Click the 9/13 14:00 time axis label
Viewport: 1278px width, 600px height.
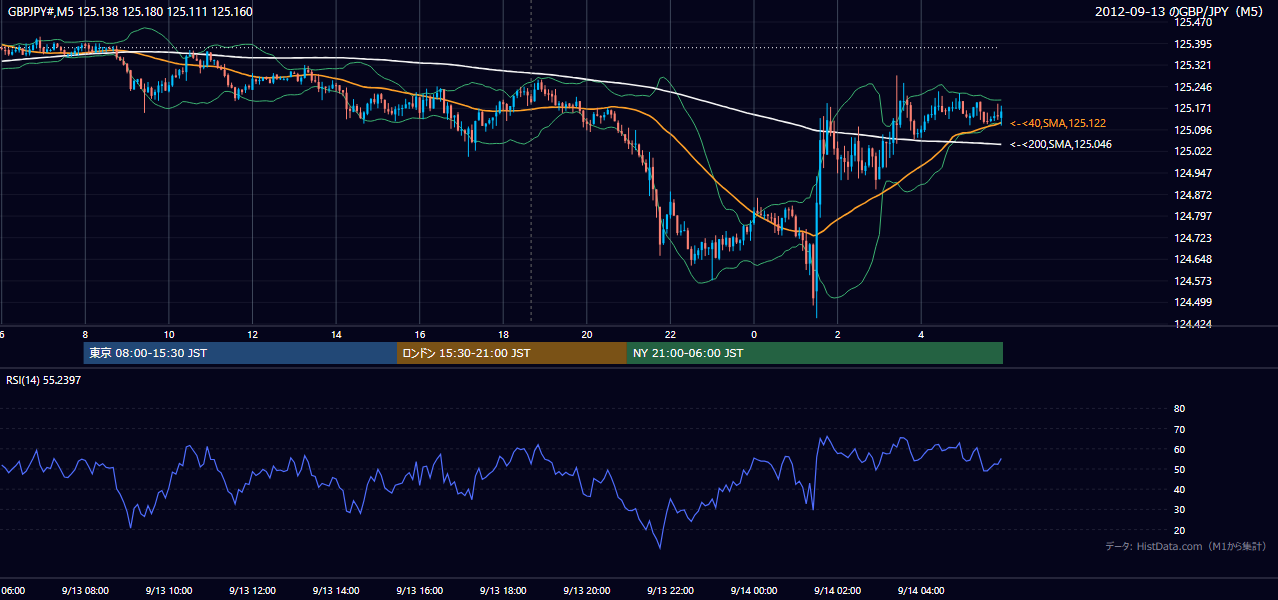[x=336, y=591]
